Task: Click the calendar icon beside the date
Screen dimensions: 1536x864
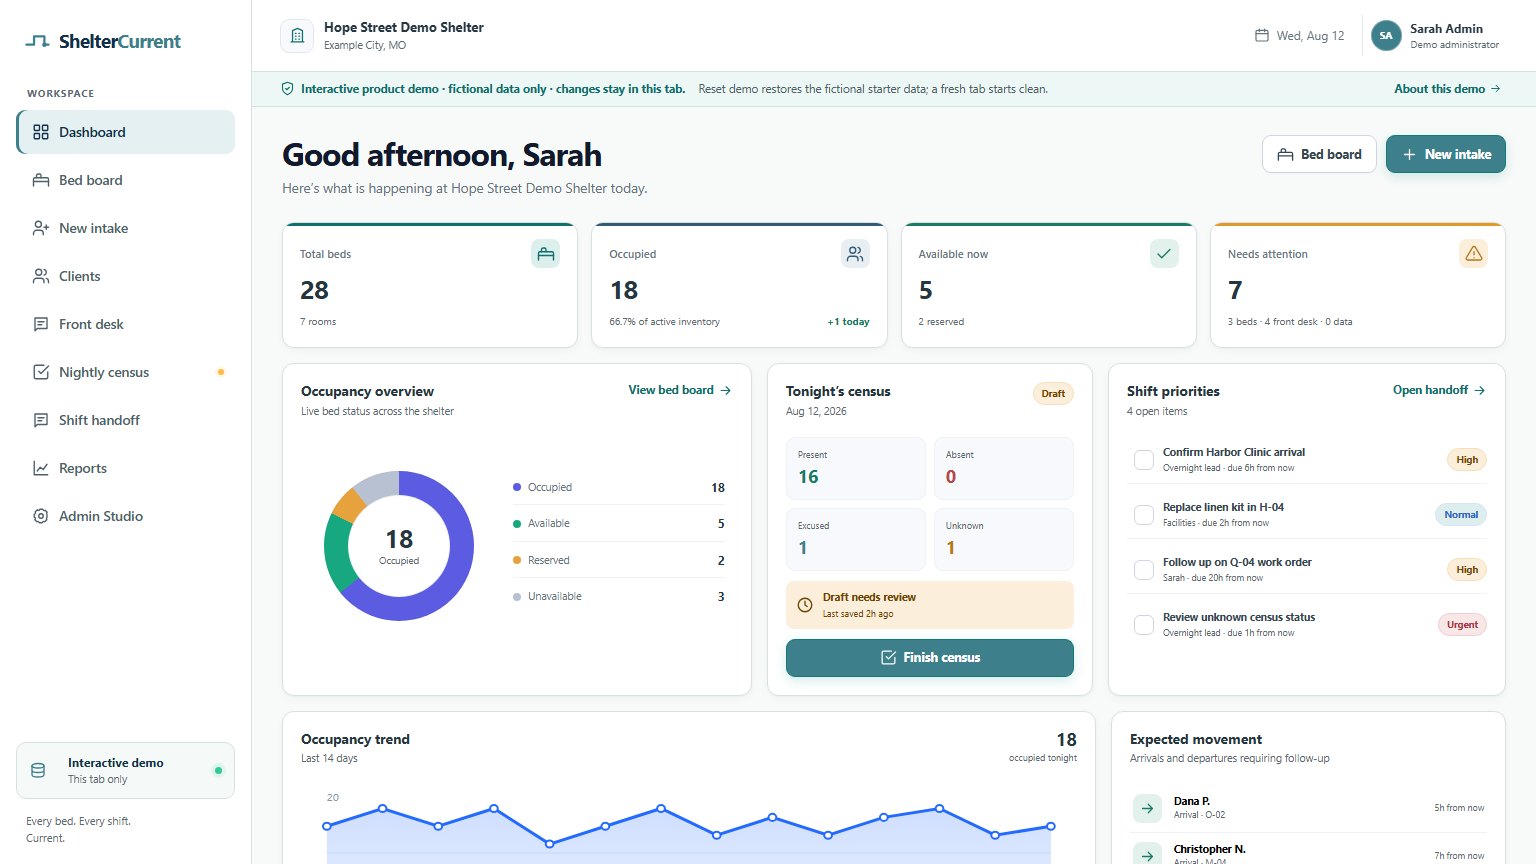Action: click(x=1262, y=35)
